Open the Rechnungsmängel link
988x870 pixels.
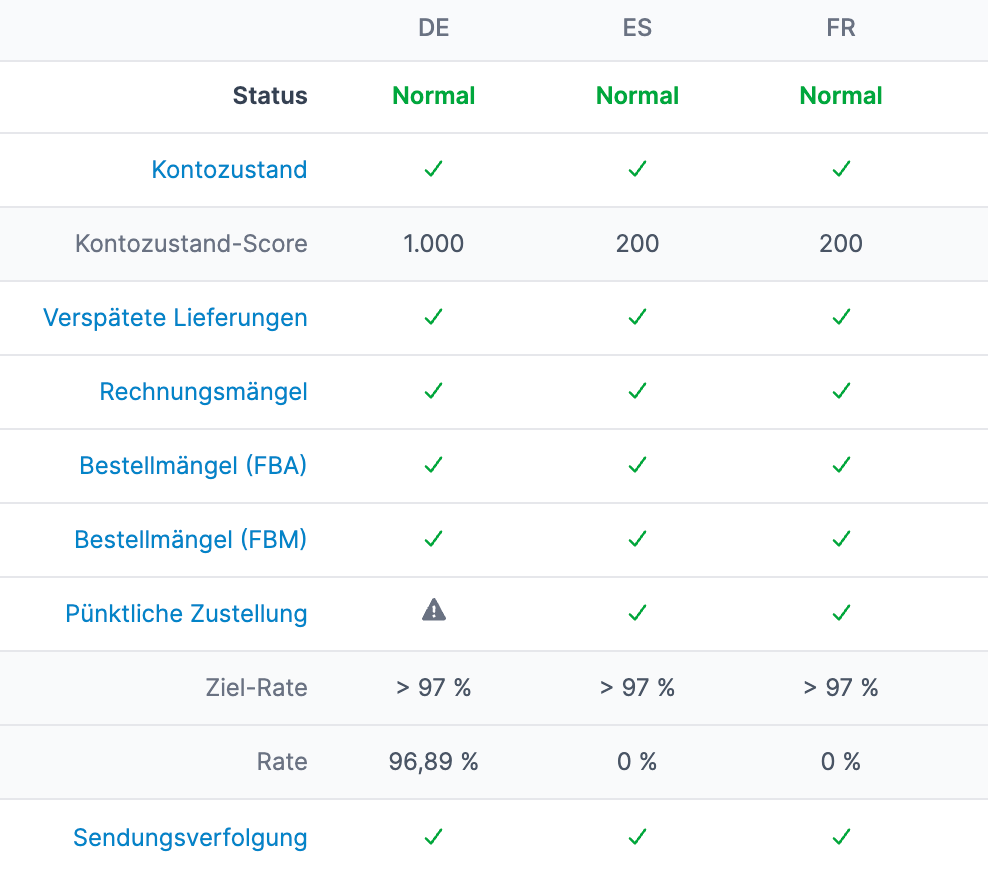click(x=203, y=391)
